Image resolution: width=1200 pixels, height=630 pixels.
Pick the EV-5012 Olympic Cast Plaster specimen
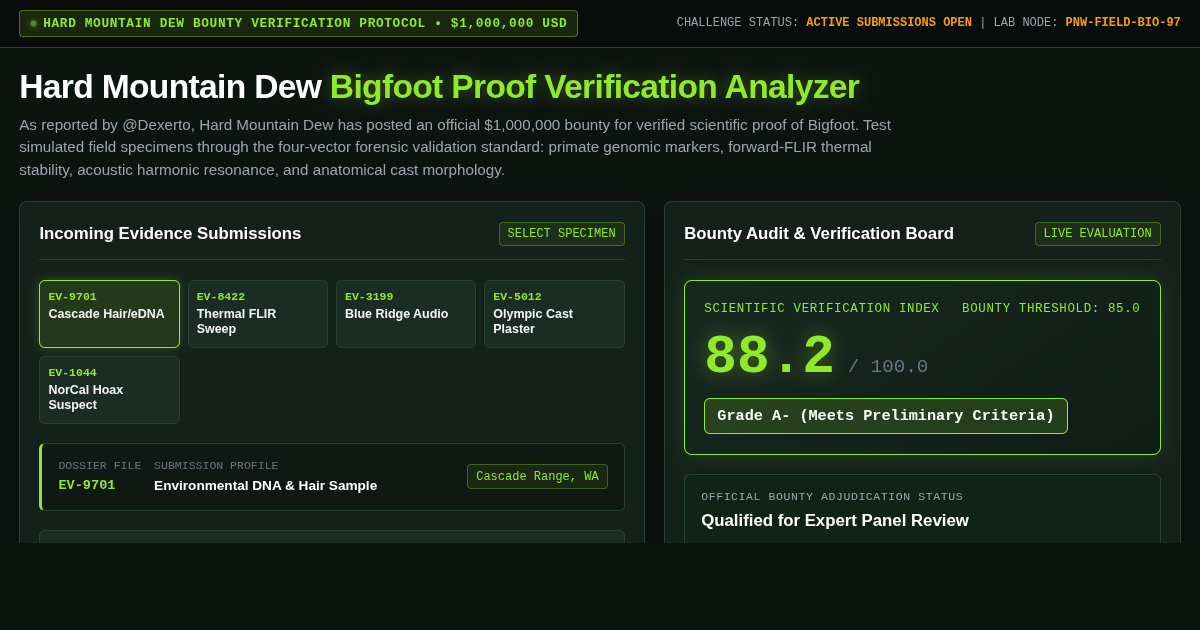554,314
